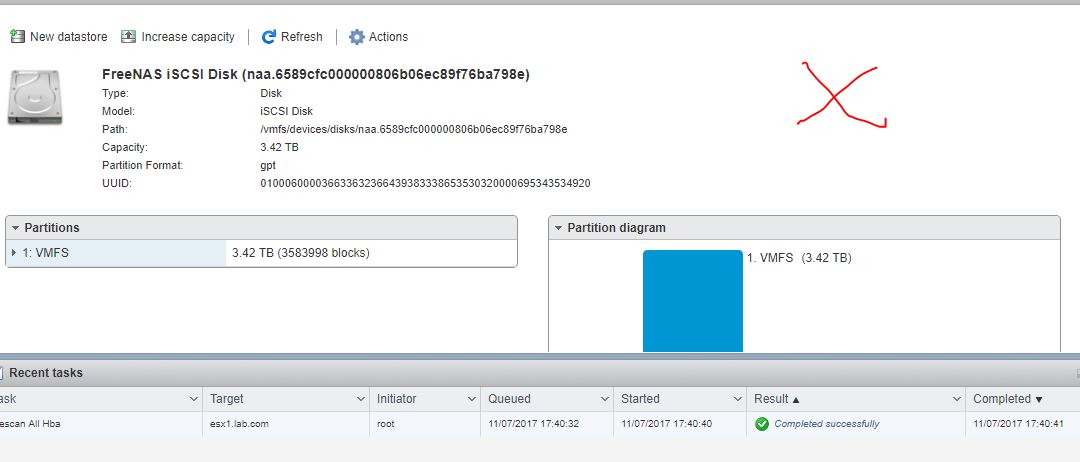Sort tasks by Target column
1080x462 pixels.
pyautogui.click(x=227, y=399)
